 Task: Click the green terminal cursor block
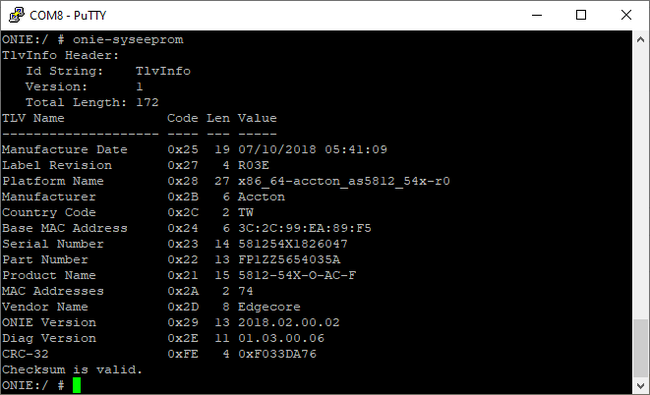(77, 385)
